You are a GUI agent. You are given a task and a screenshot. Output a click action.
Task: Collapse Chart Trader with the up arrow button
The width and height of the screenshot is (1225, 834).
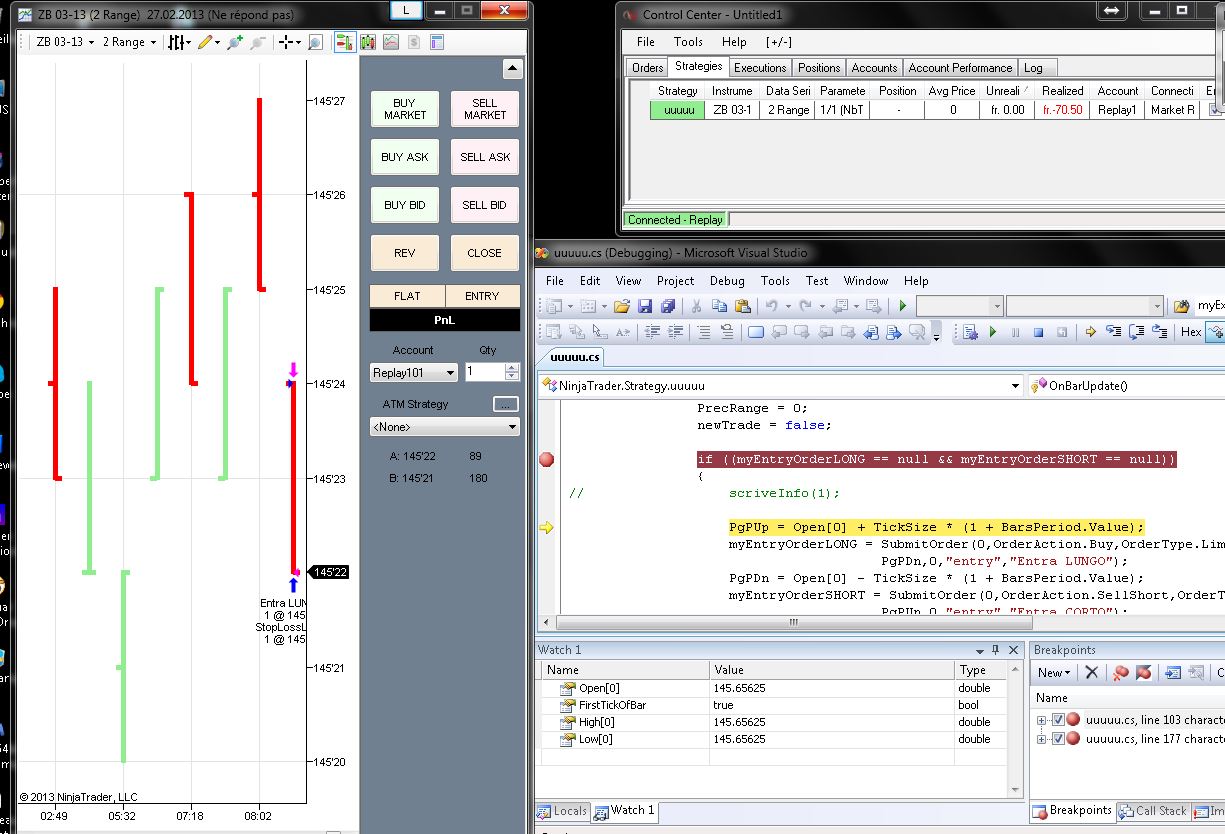pos(512,69)
